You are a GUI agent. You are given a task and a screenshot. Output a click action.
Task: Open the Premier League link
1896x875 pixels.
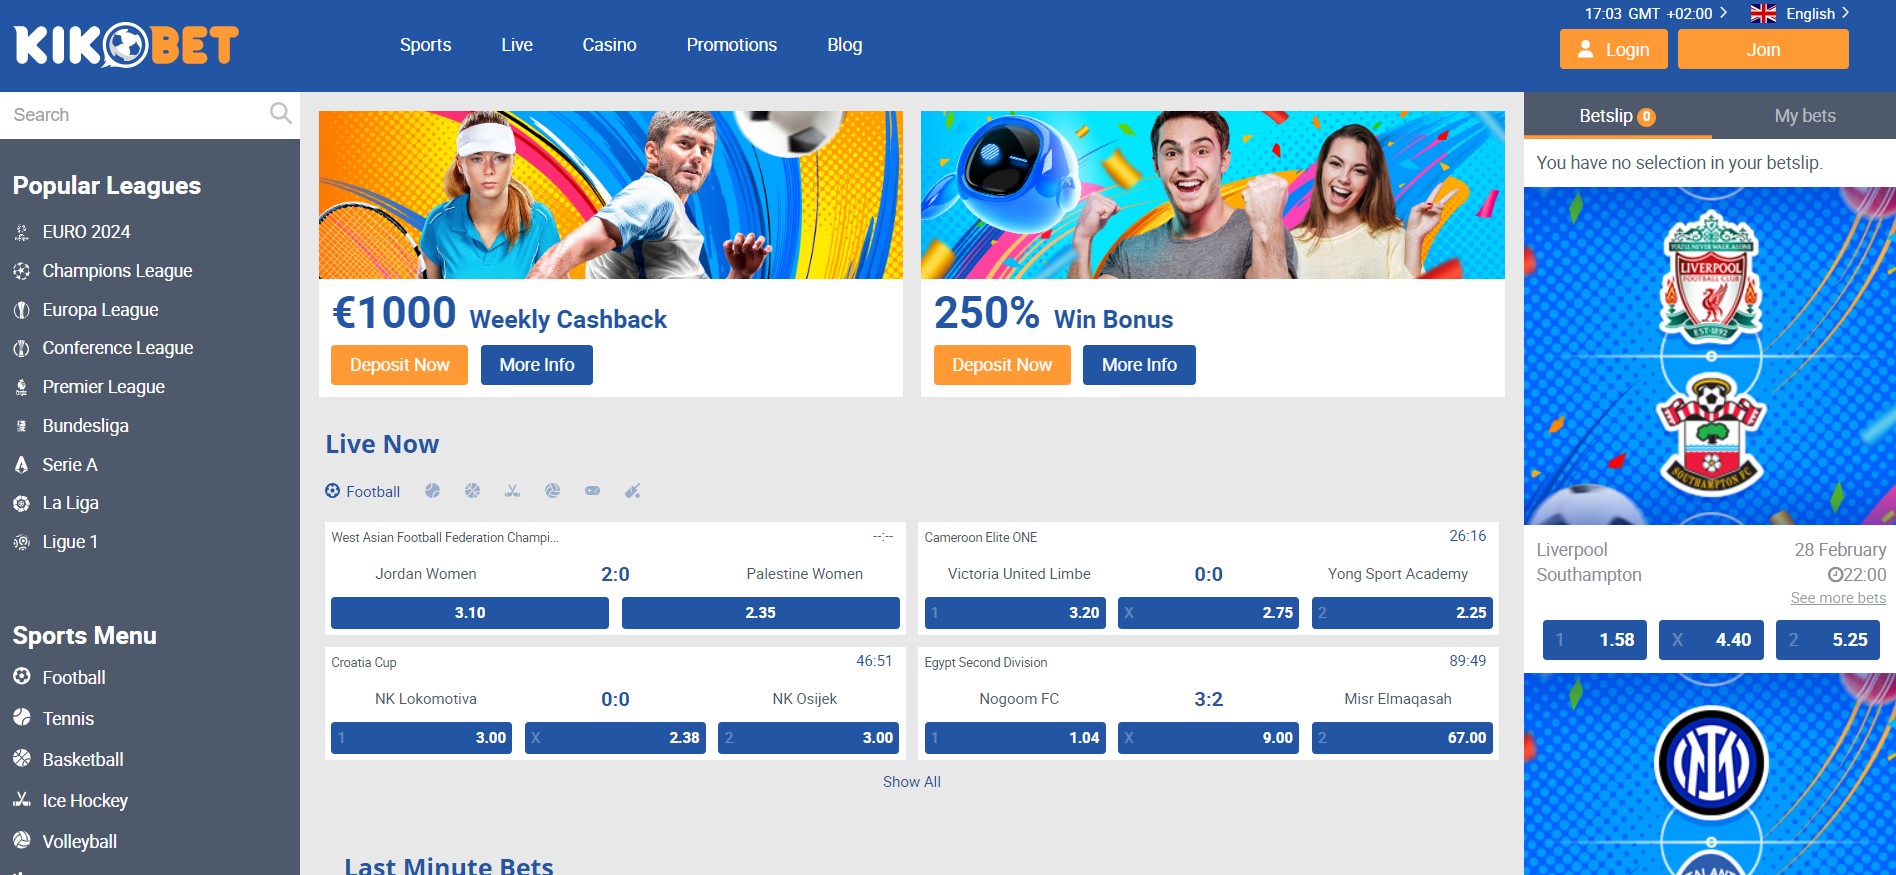(x=104, y=387)
